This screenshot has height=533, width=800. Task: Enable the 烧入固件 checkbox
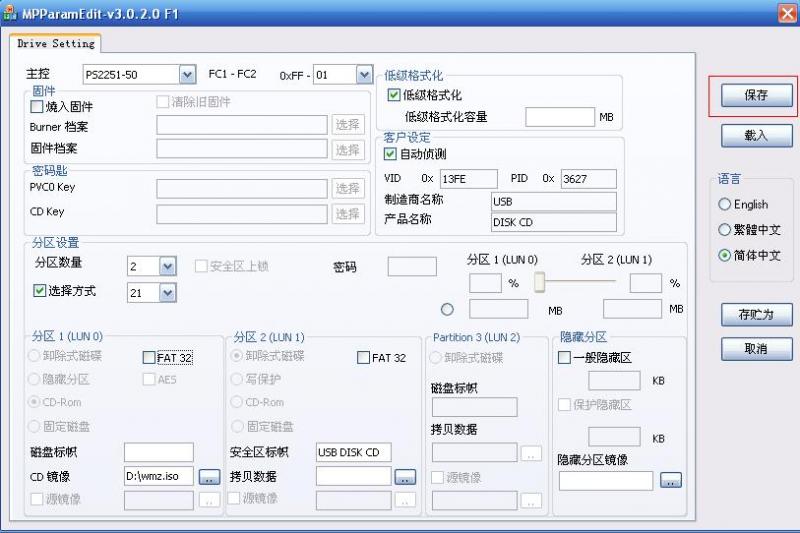click(x=38, y=106)
